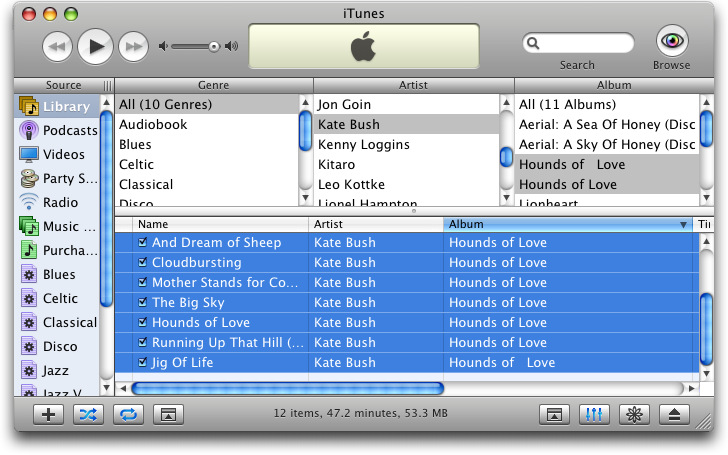Uncheck Mother Stands for Comfort checkbox
728x455 pixels.
pos(143,282)
